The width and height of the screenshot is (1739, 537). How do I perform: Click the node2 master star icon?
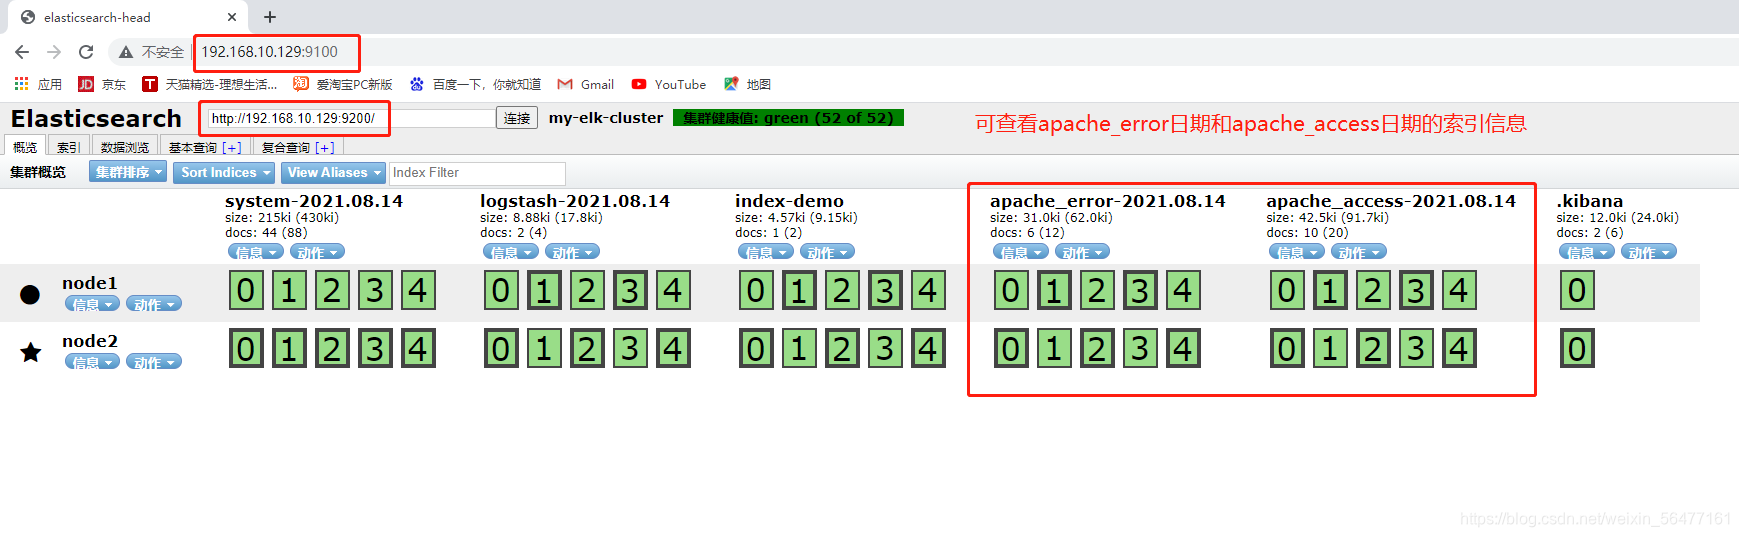coord(30,352)
